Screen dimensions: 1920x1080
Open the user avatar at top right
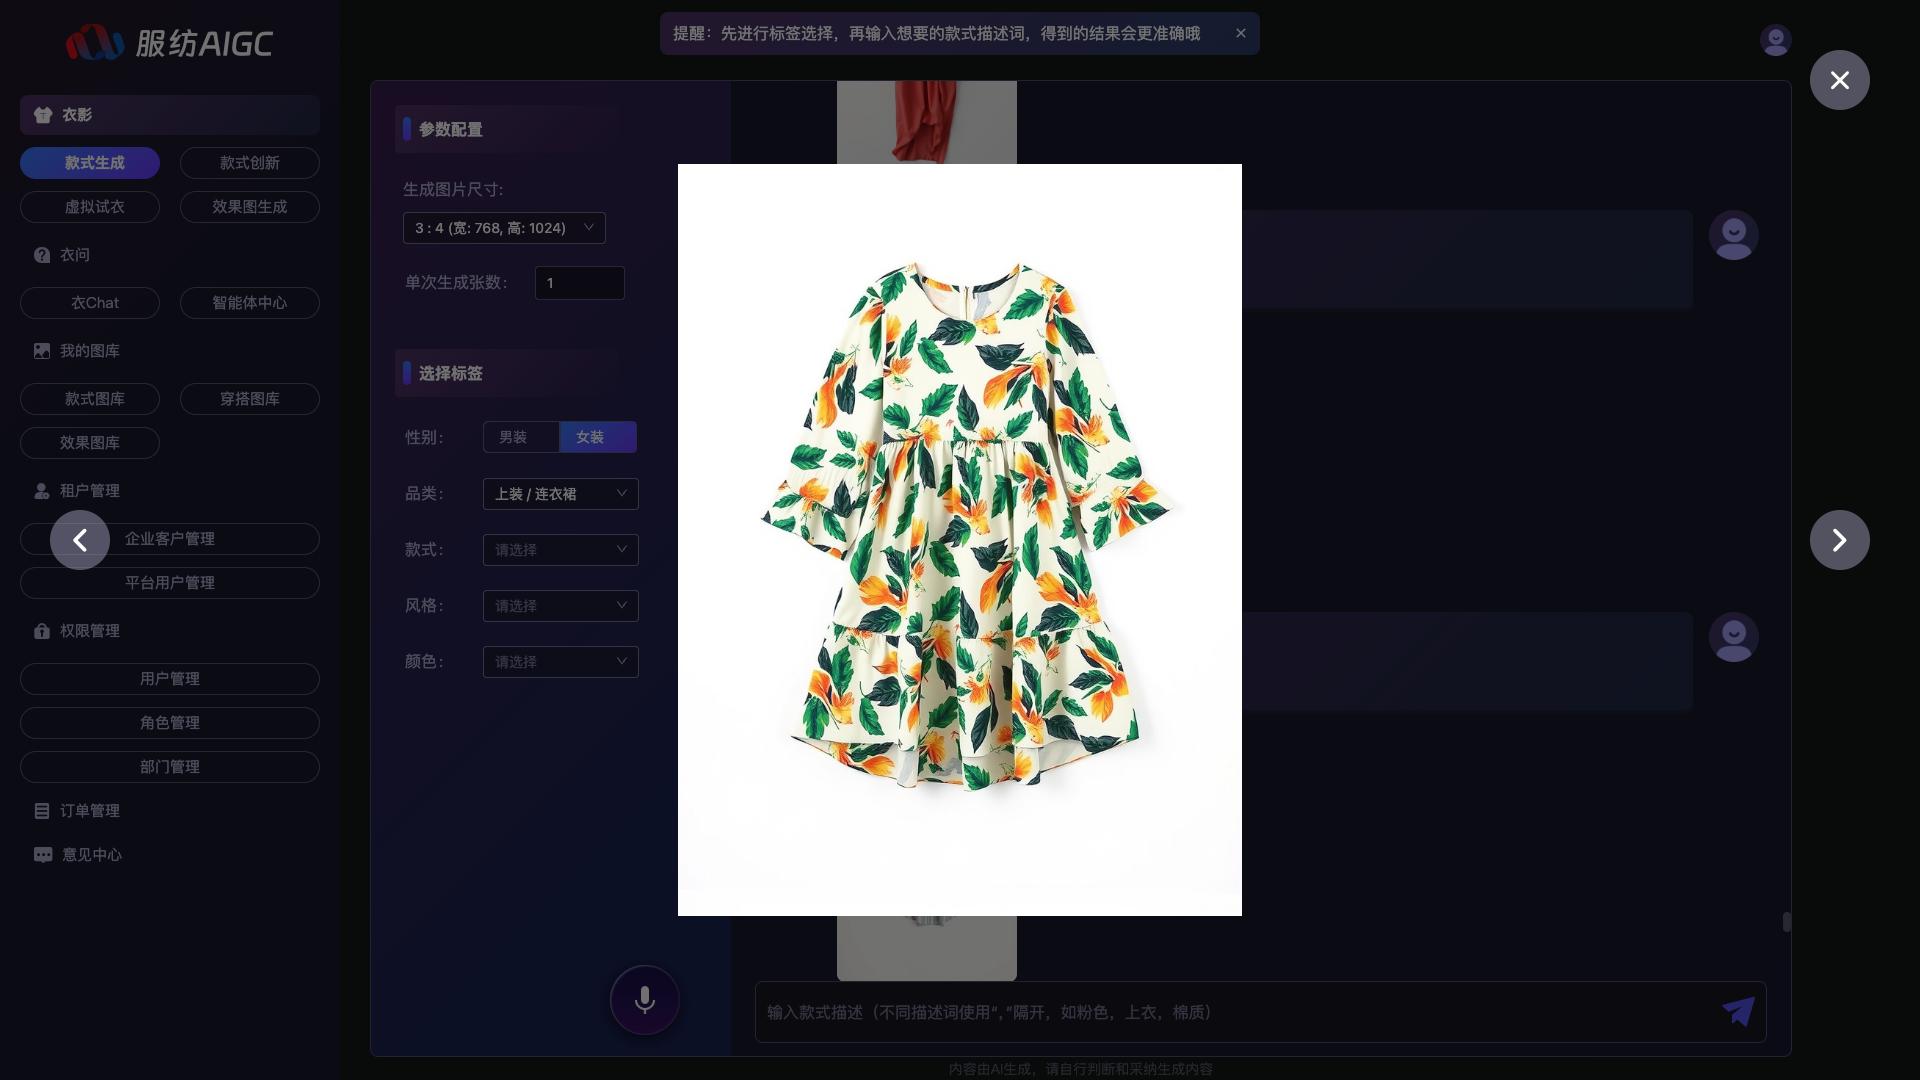[1775, 40]
